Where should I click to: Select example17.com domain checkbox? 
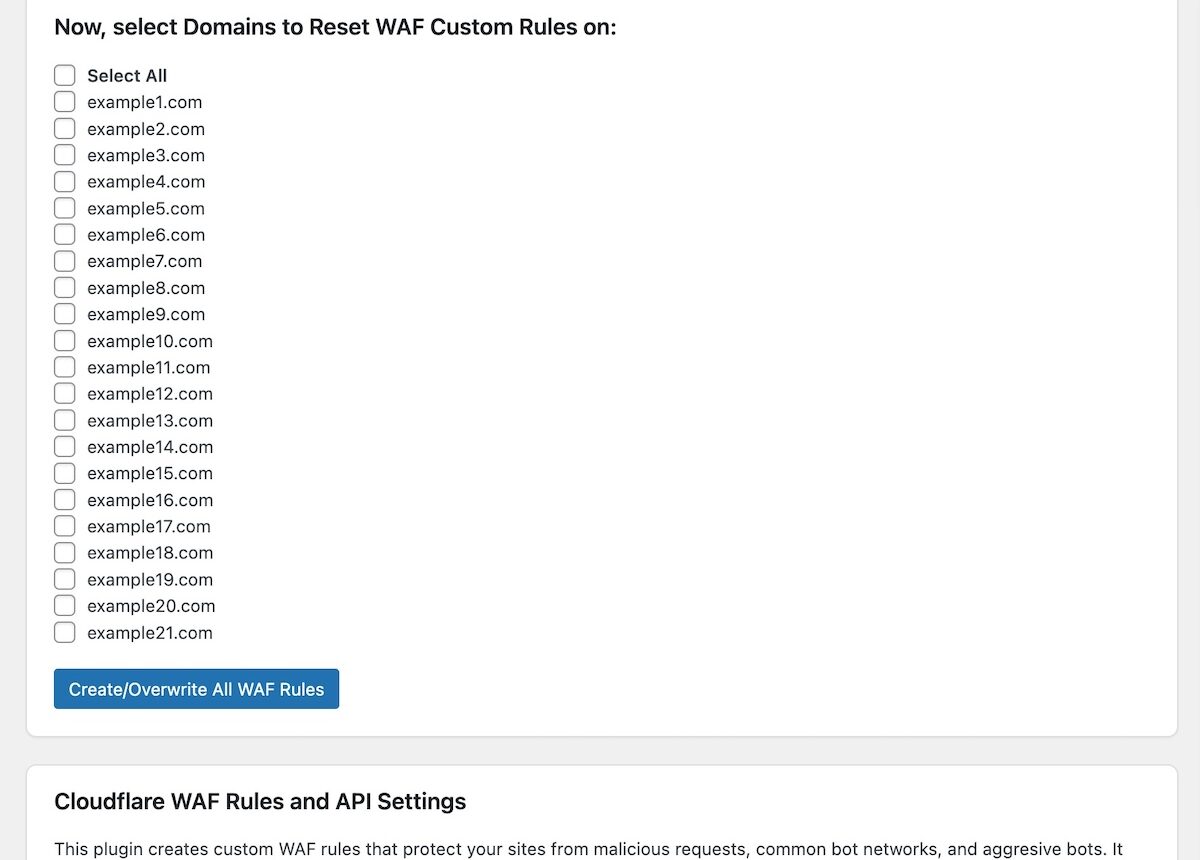[64, 525]
